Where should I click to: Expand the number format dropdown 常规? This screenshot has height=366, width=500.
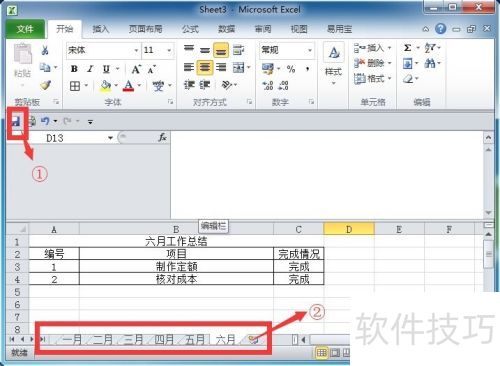310,50
